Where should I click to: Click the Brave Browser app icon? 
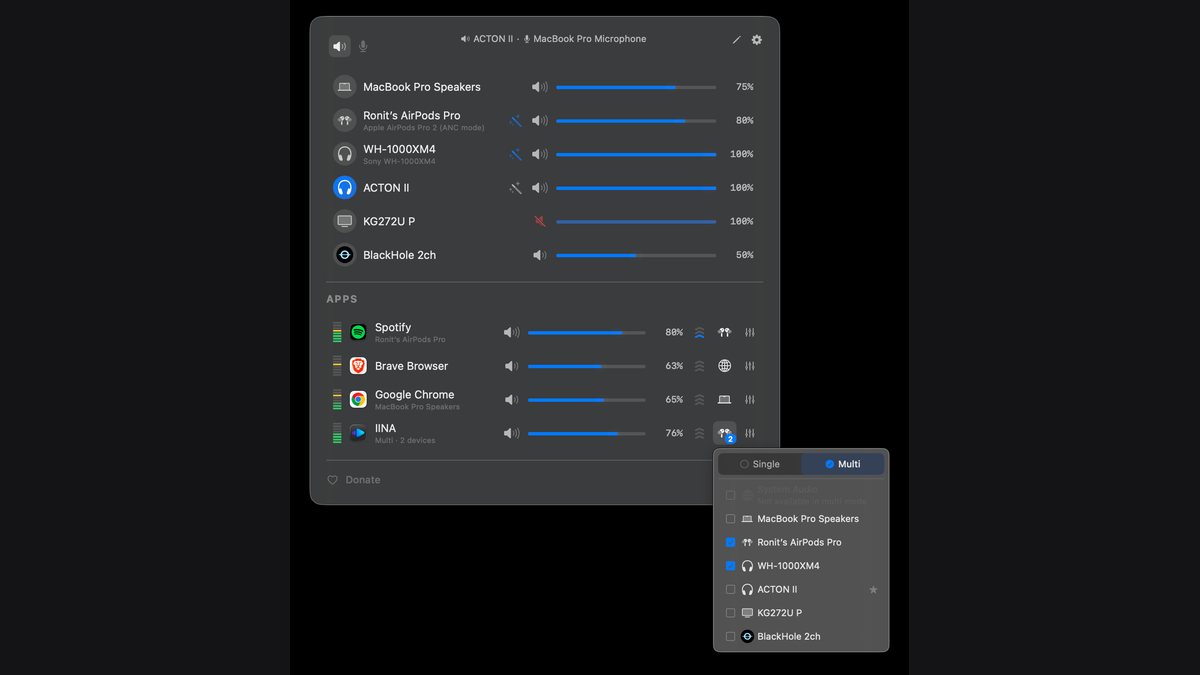(358, 366)
